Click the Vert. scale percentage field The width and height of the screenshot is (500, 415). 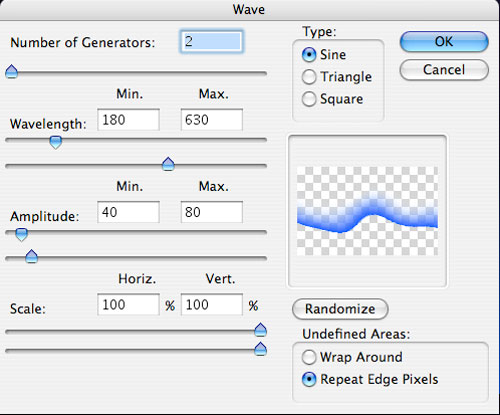212,304
